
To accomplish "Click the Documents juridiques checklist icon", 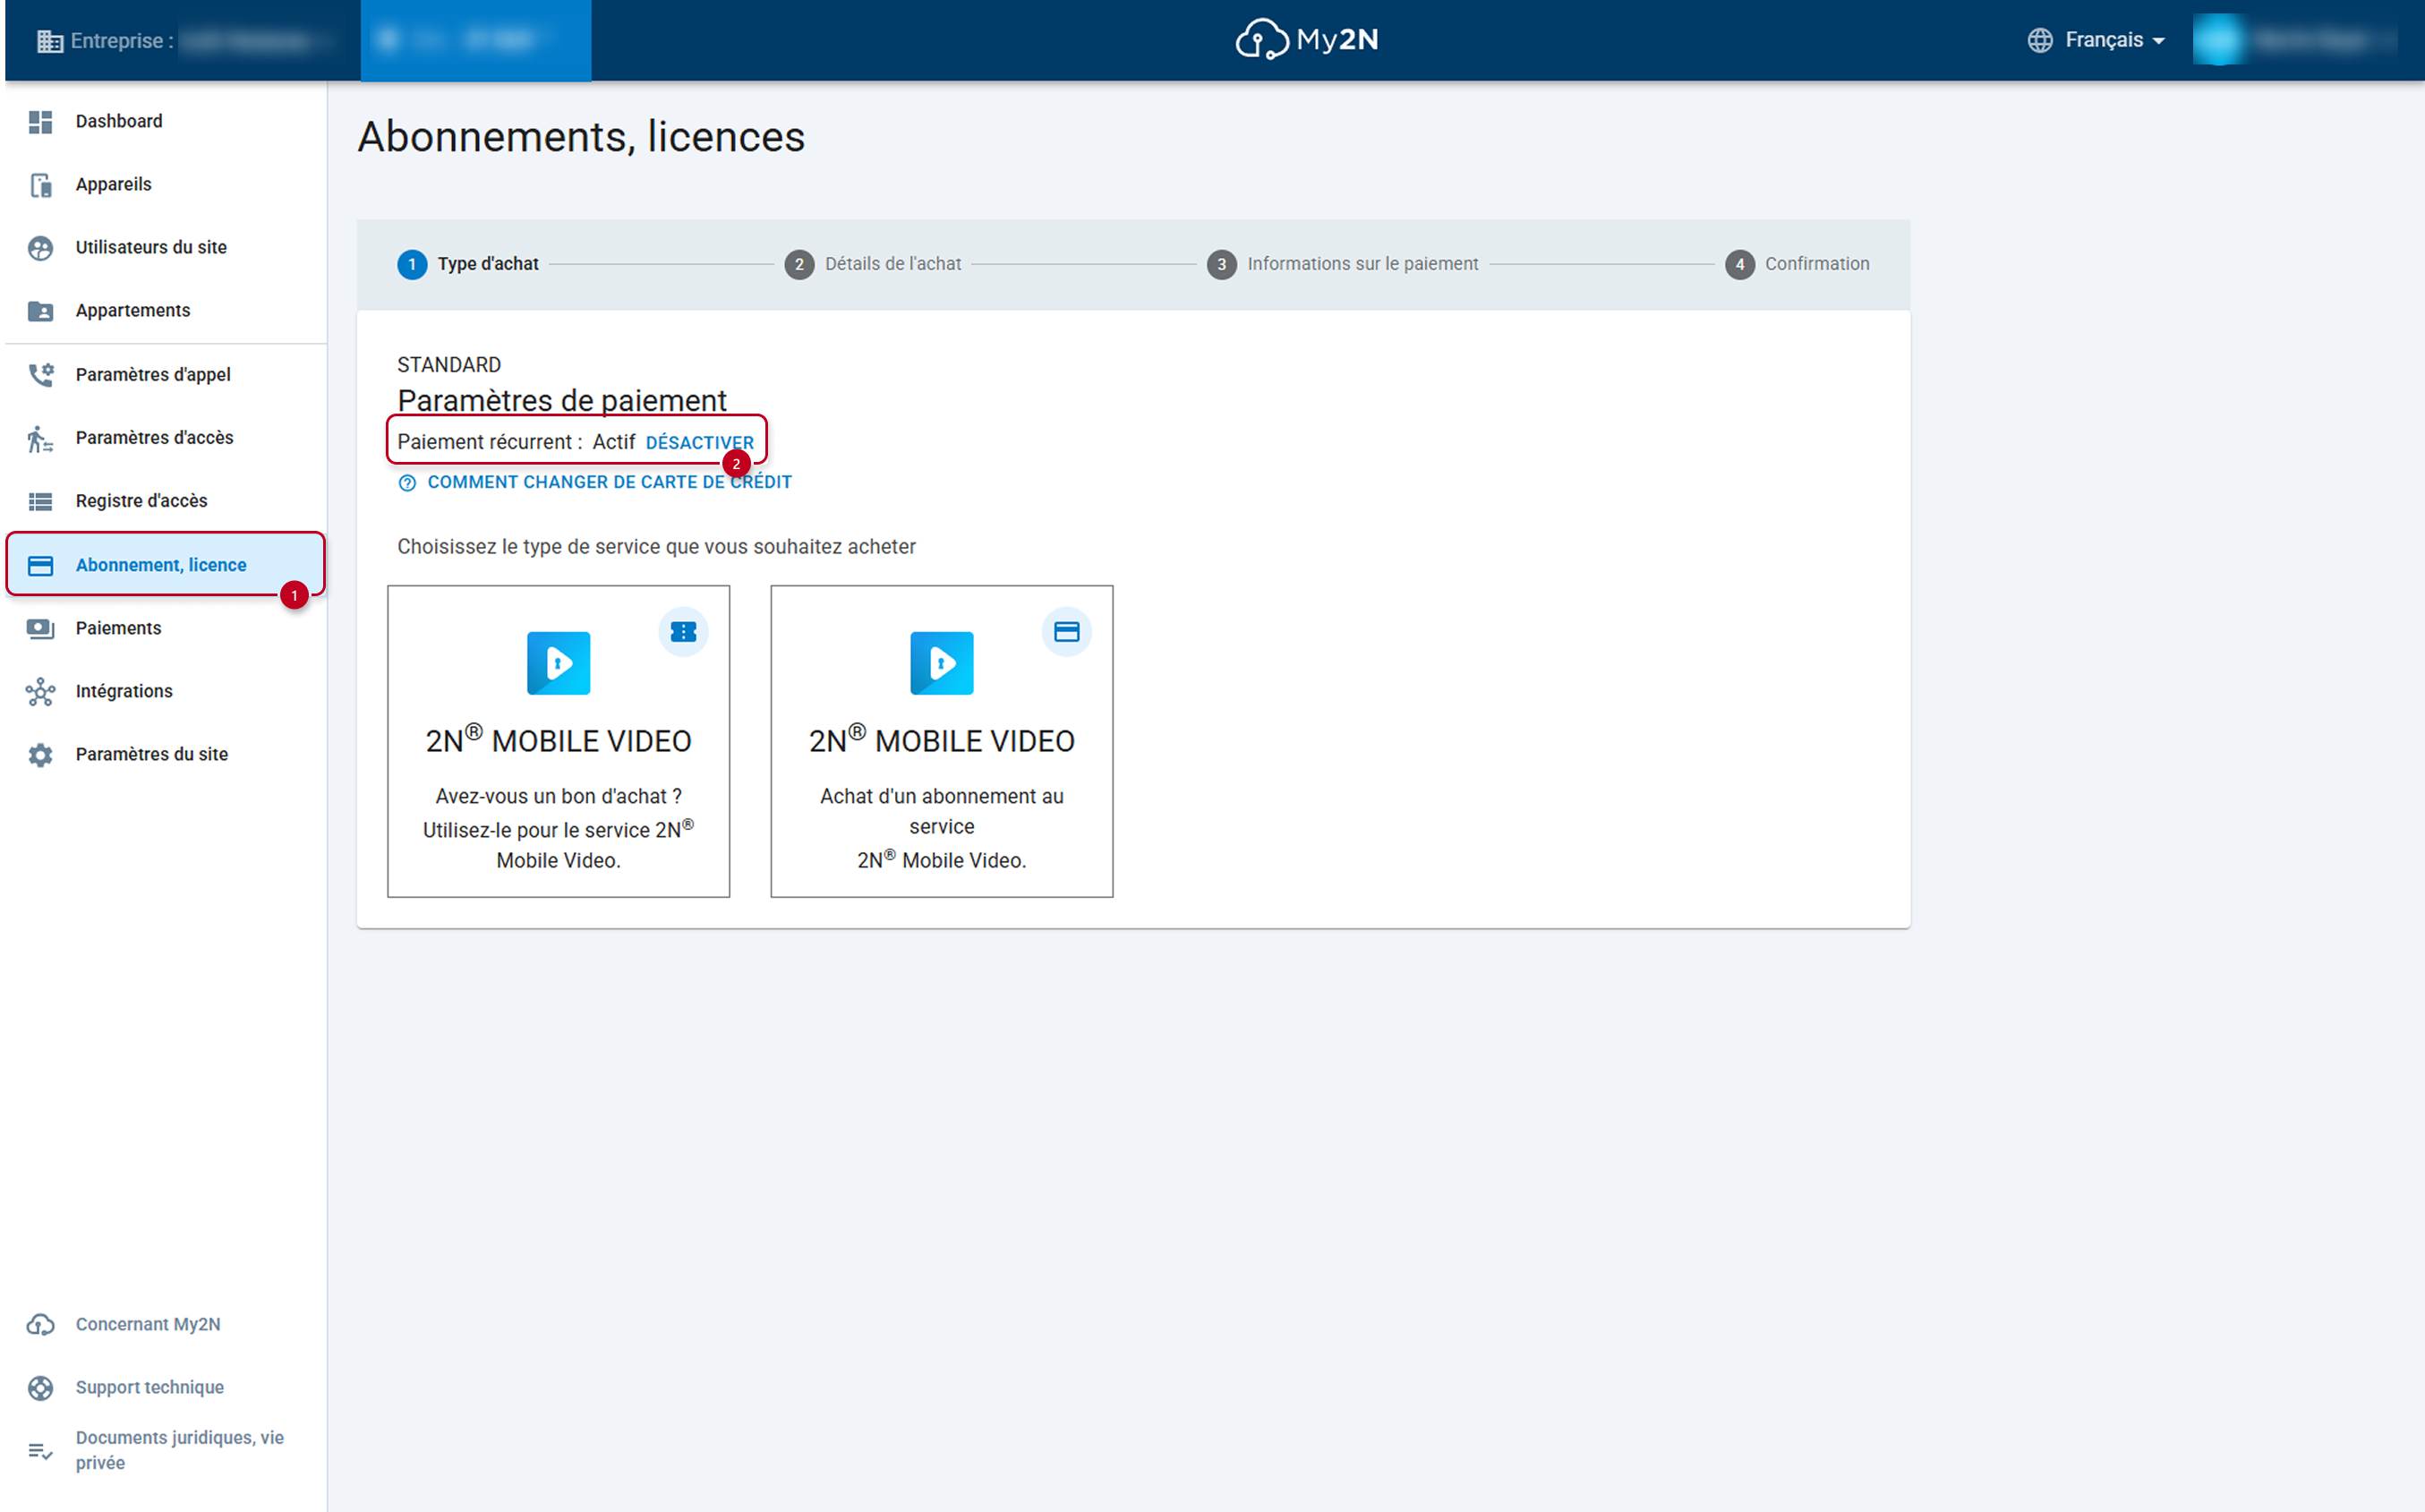I will (x=40, y=1451).
